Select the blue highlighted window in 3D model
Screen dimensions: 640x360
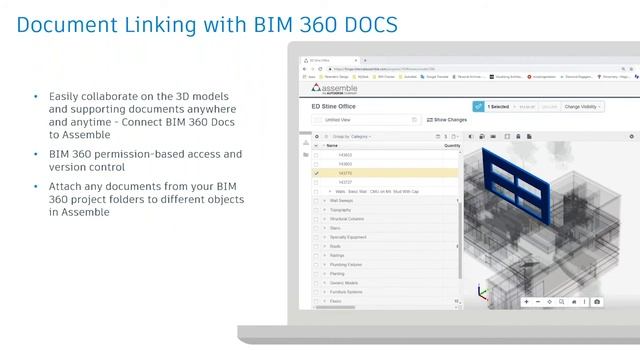(516, 186)
